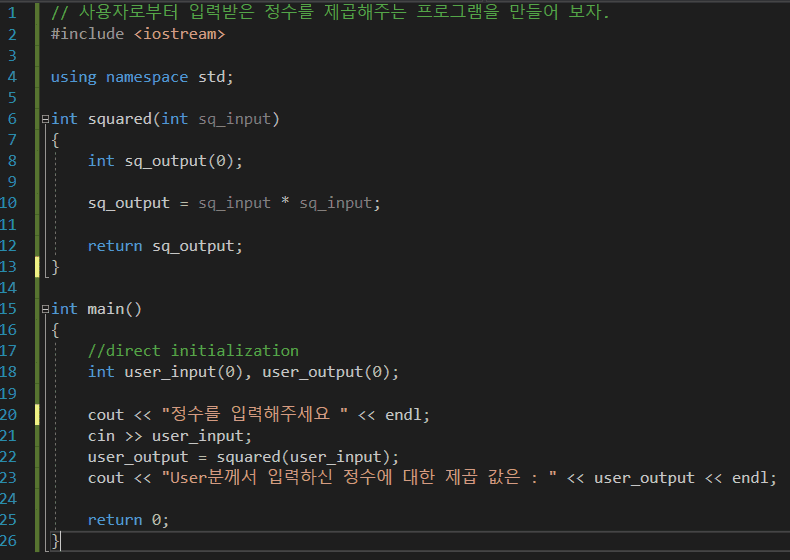The height and width of the screenshot is (560, 790).
Task: Click 'user_output' on line 23
Action: 644,478
